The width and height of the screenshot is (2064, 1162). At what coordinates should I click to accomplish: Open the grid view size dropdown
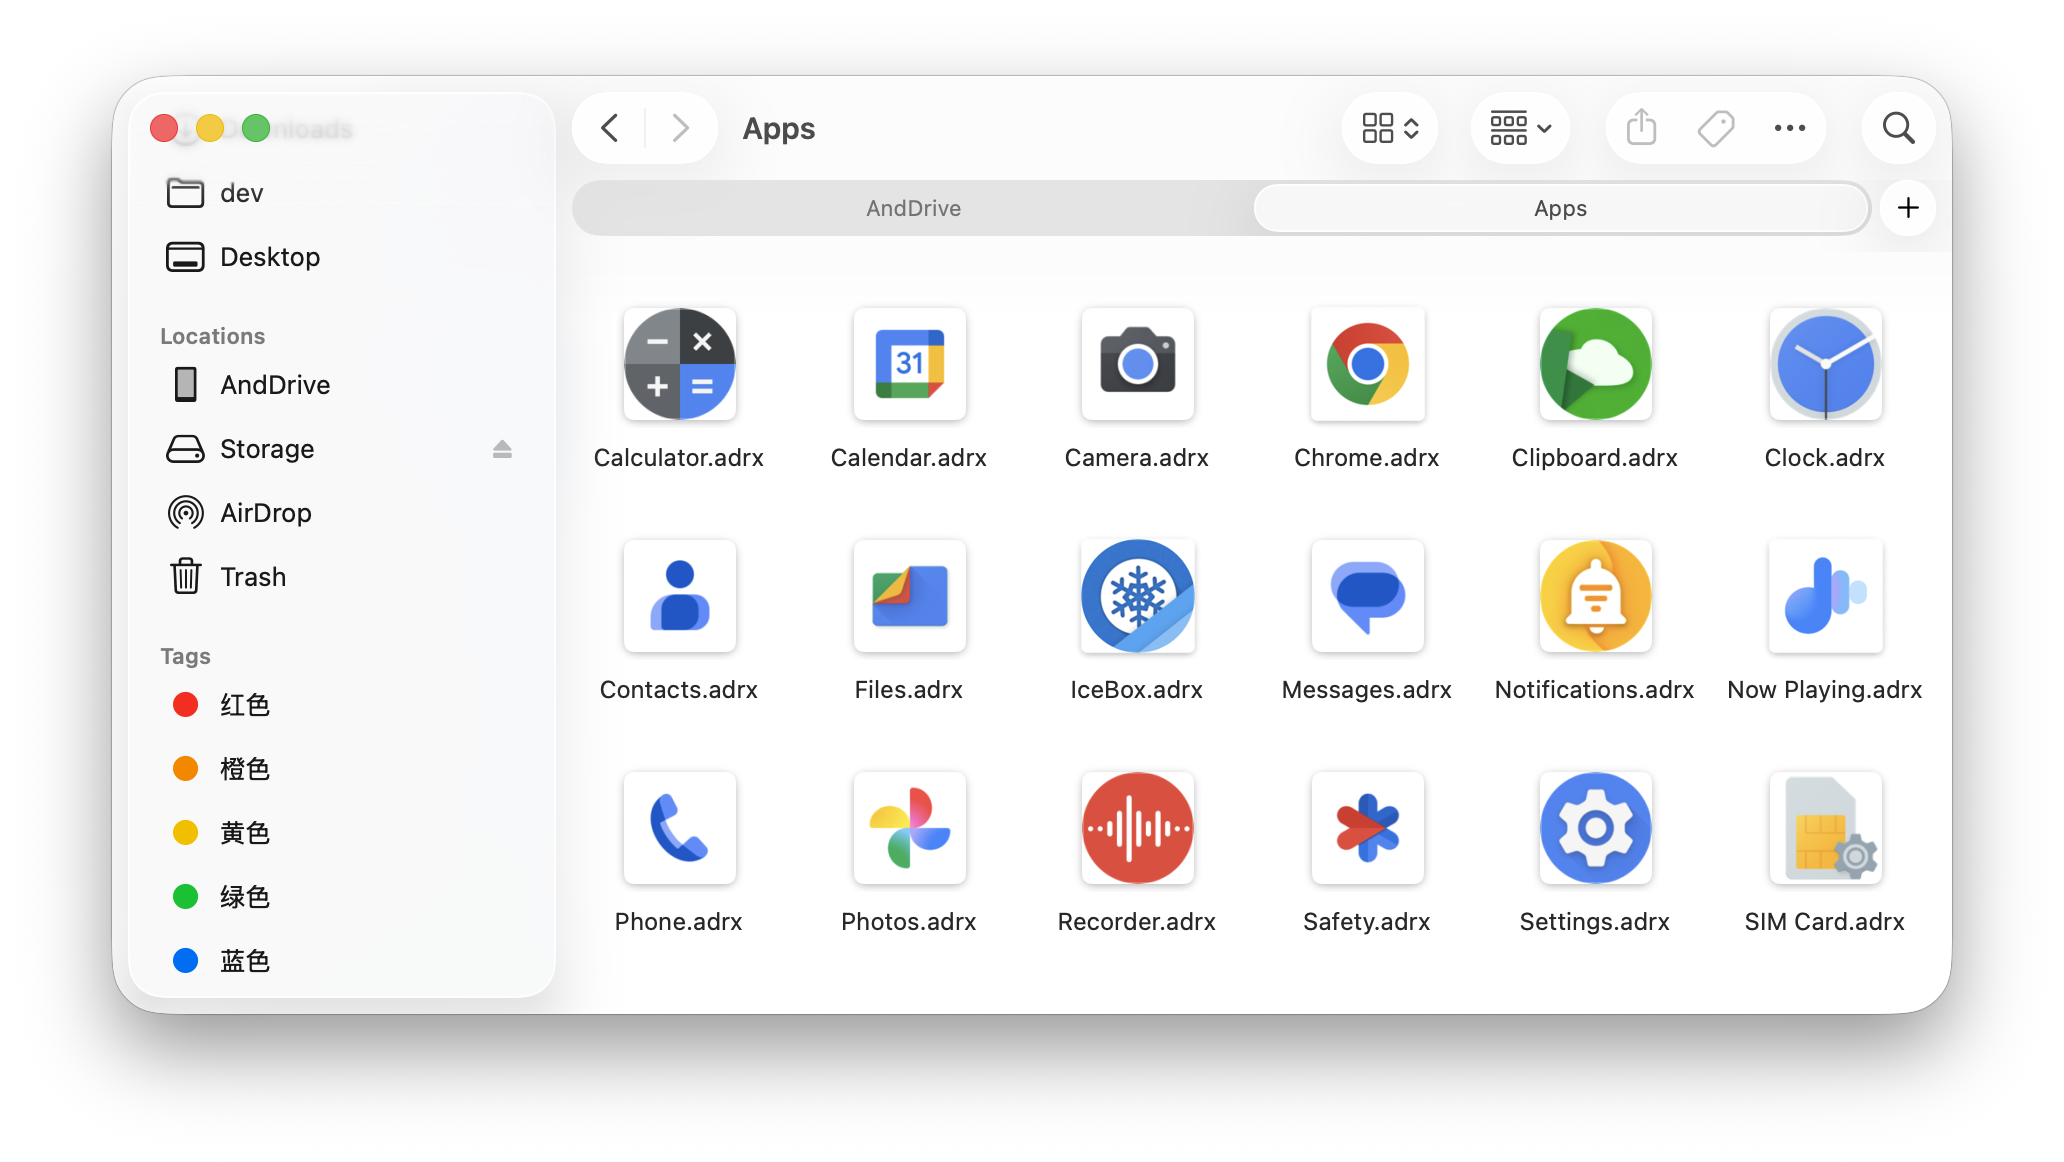pos(1389,128)
